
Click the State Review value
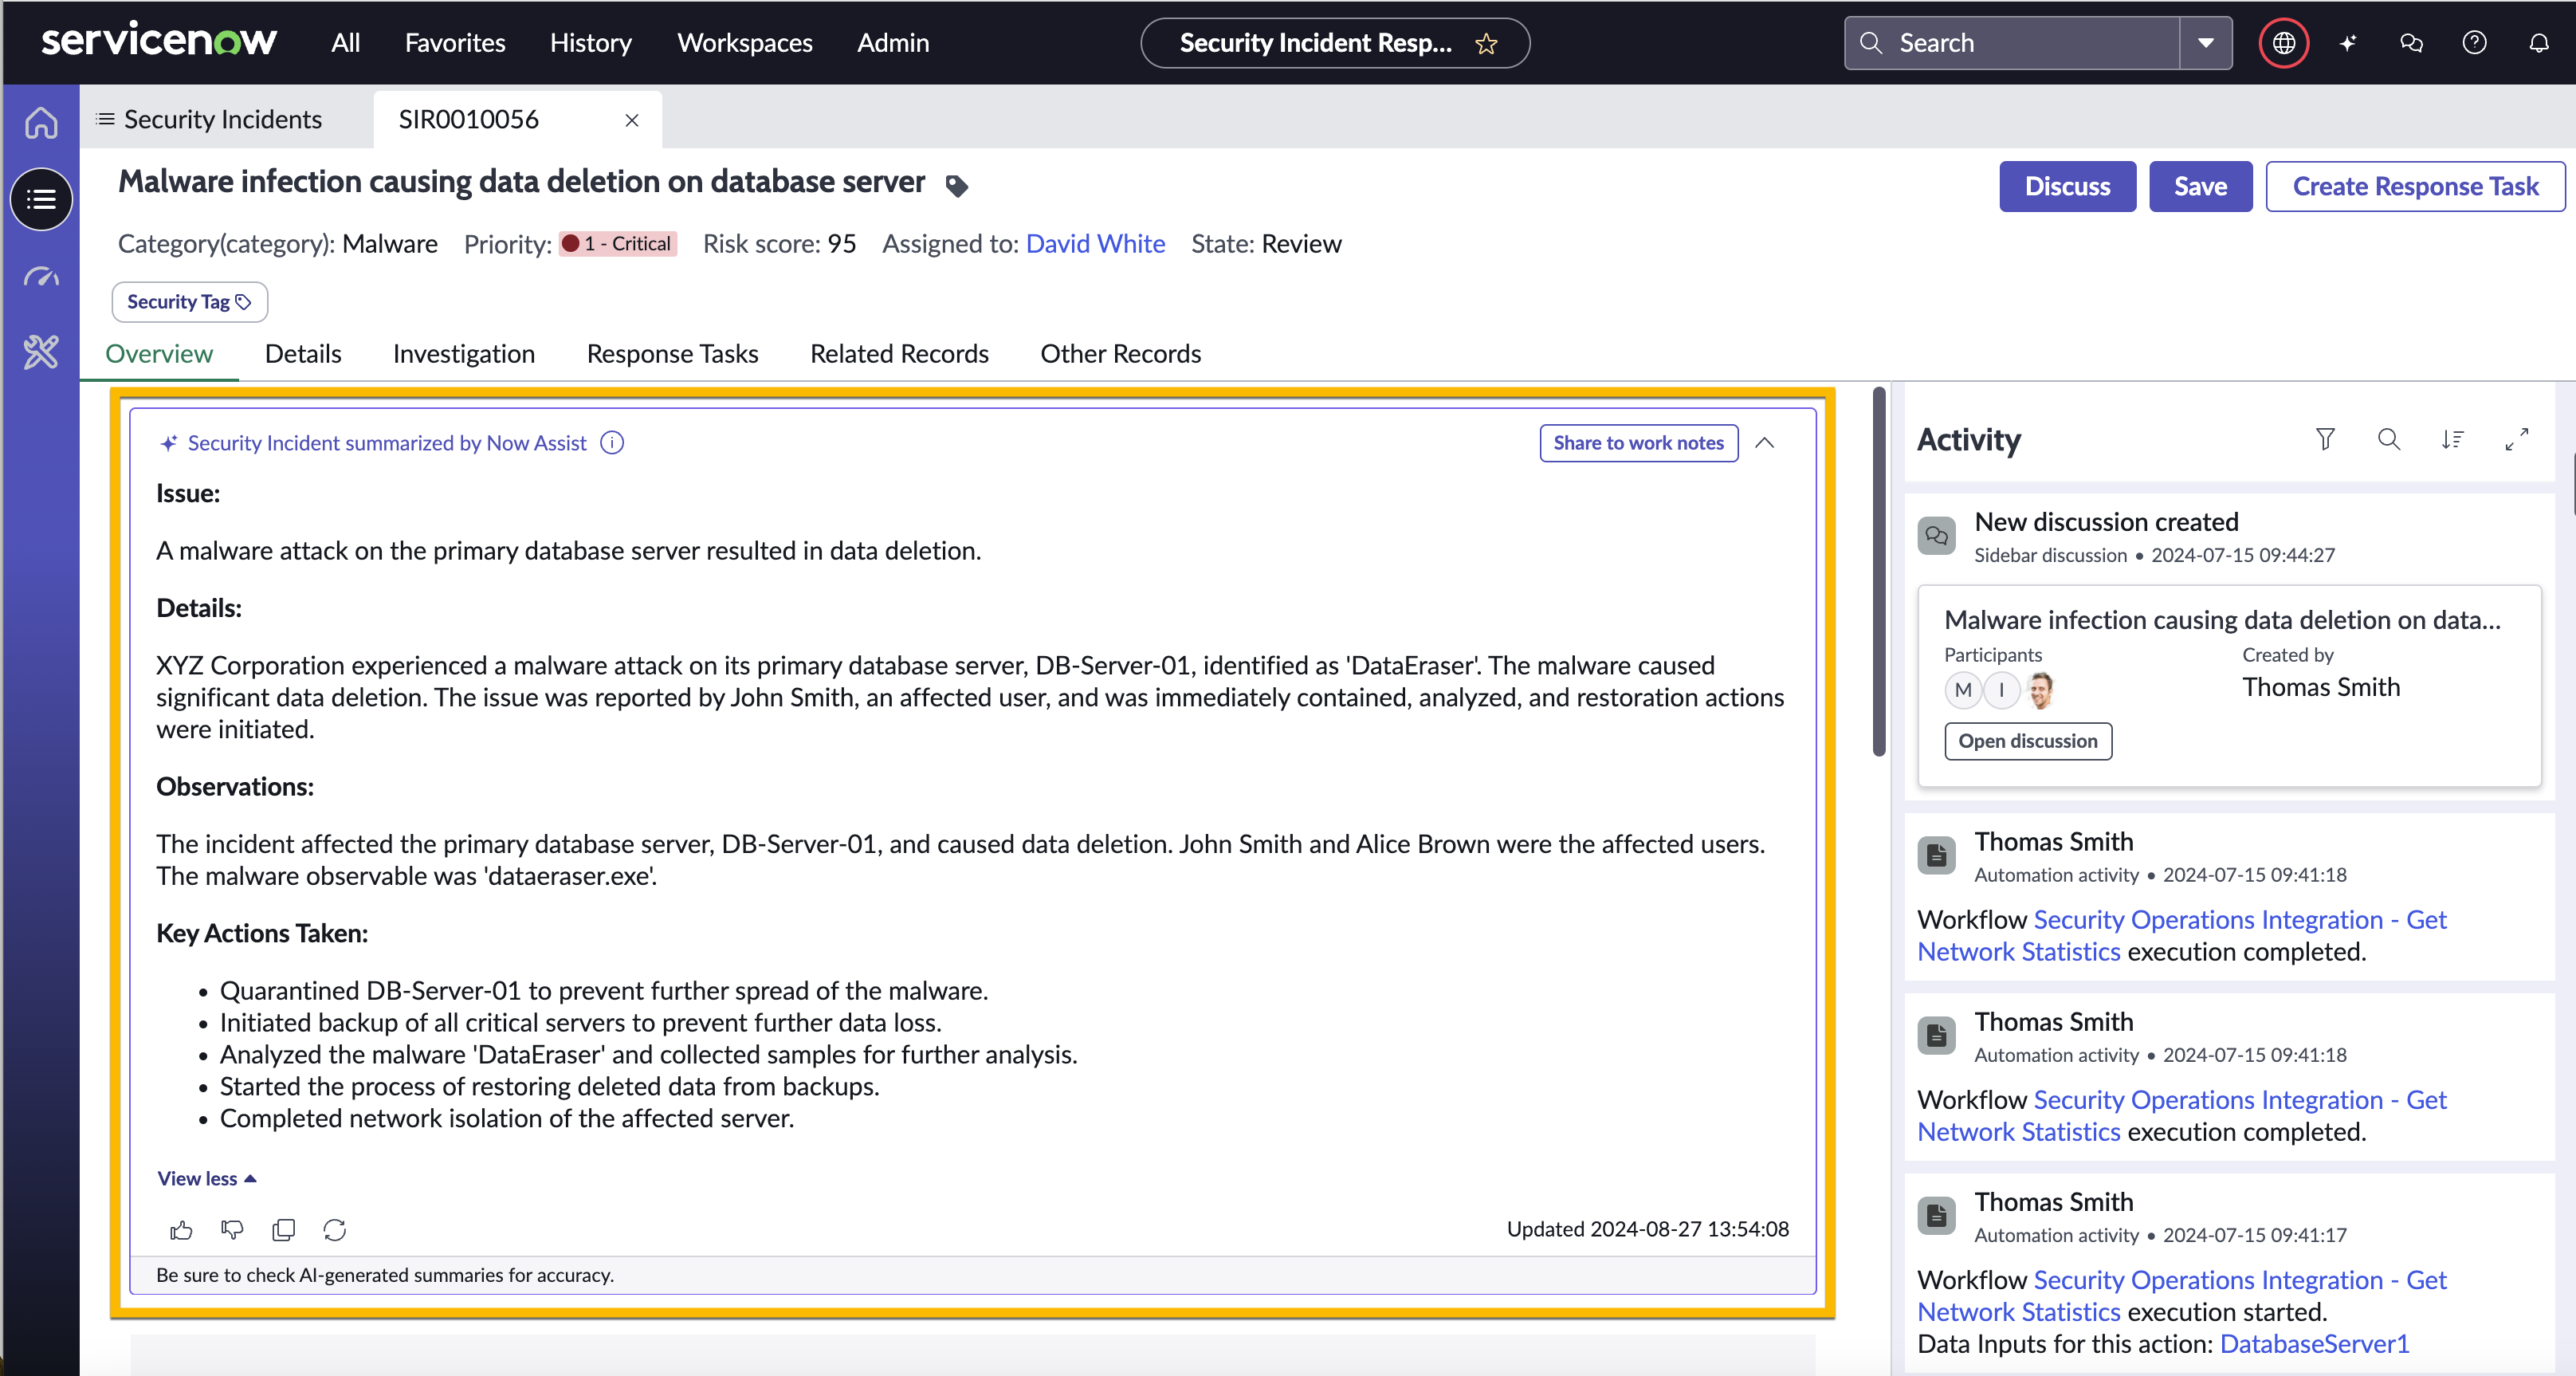[x=1301, y=244]
